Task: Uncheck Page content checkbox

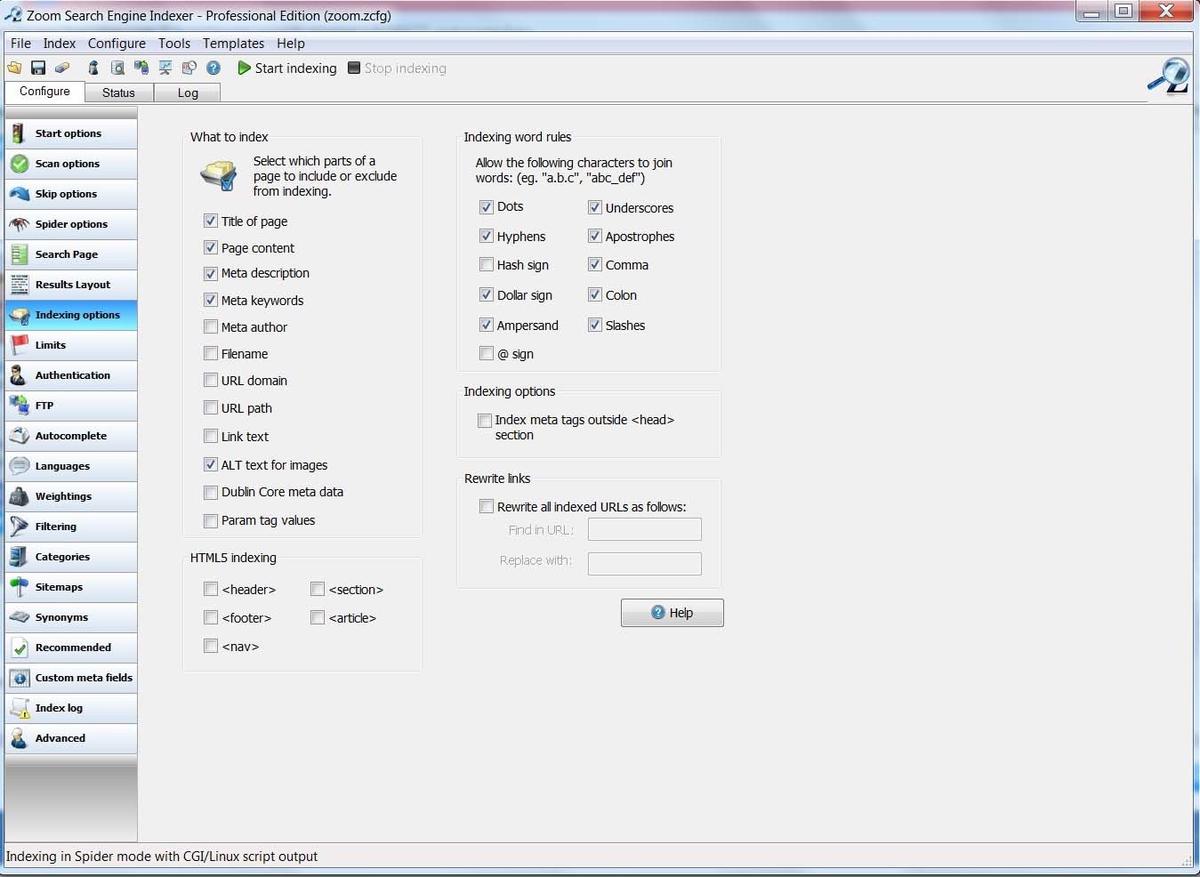Action: tap(210, 247)
